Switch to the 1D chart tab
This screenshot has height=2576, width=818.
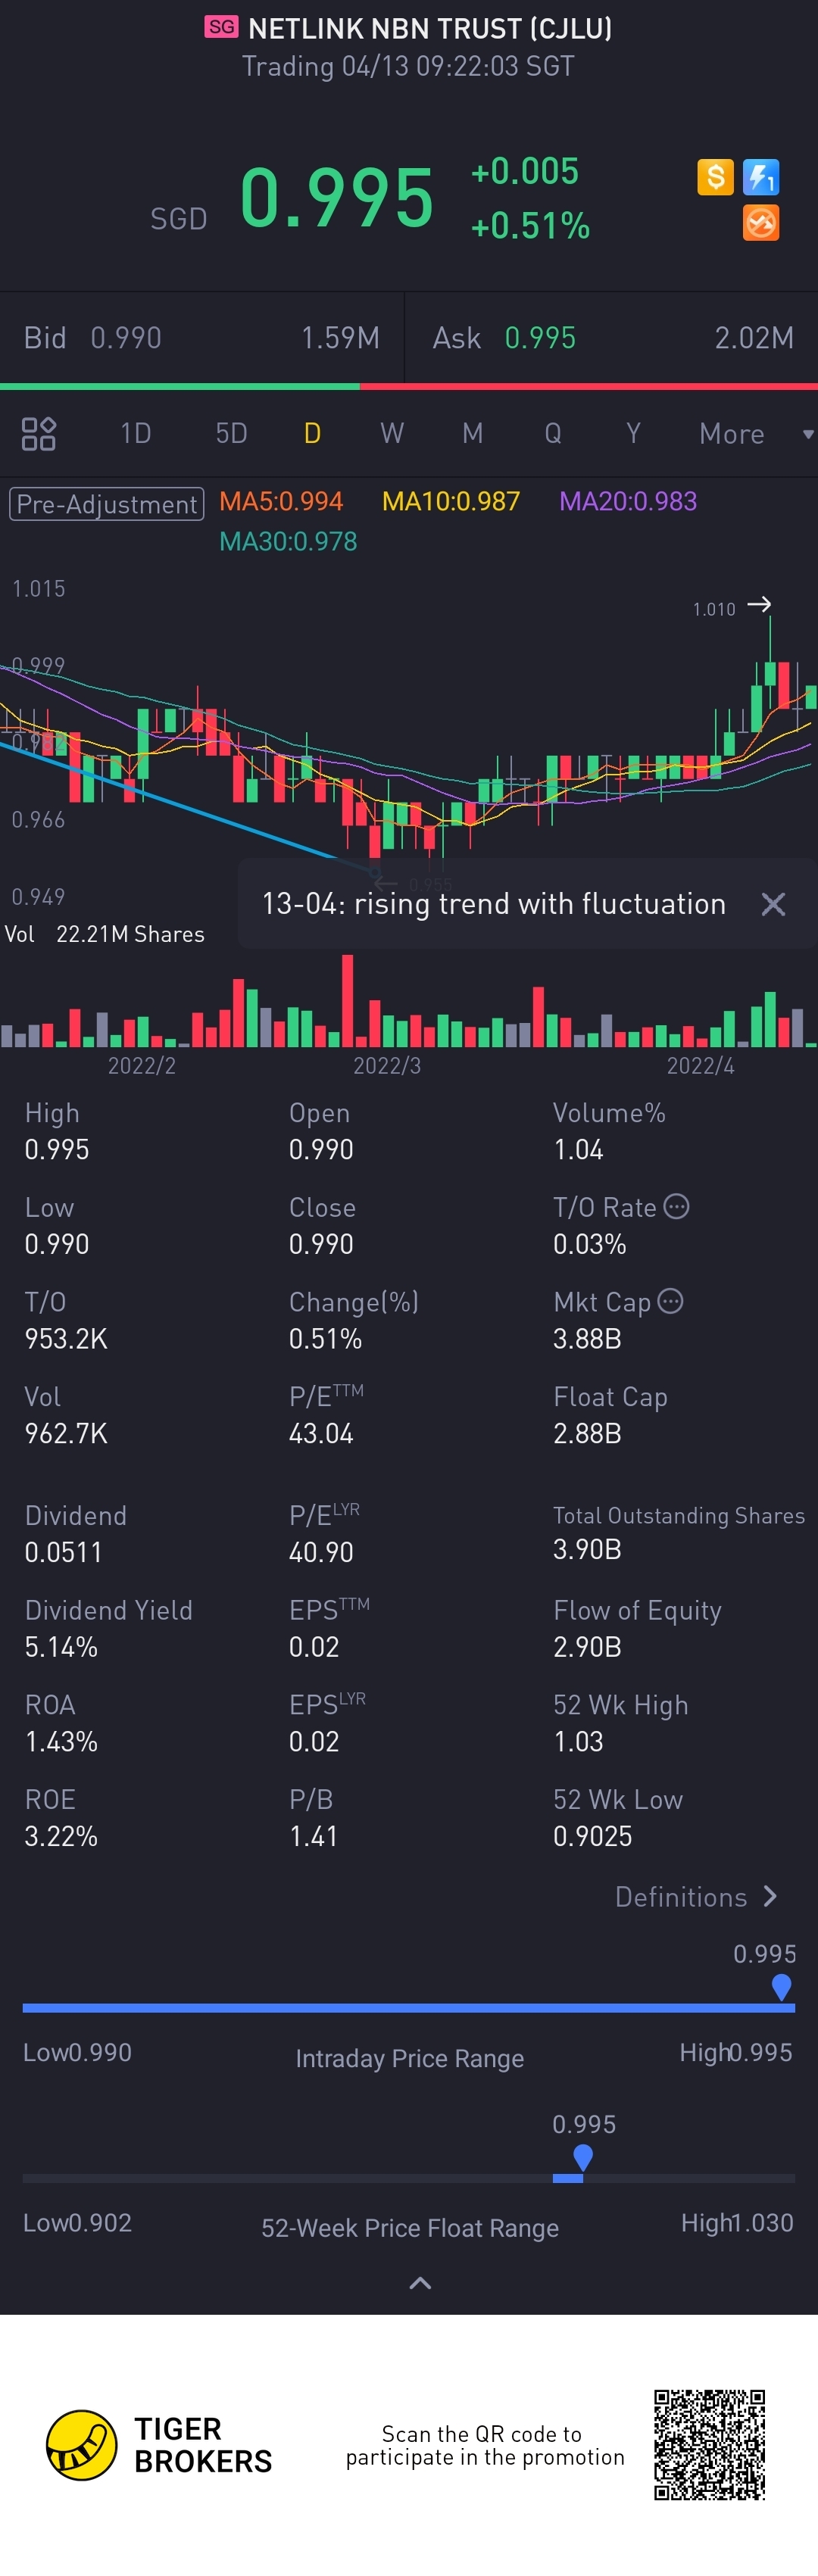tap(136, 434)
